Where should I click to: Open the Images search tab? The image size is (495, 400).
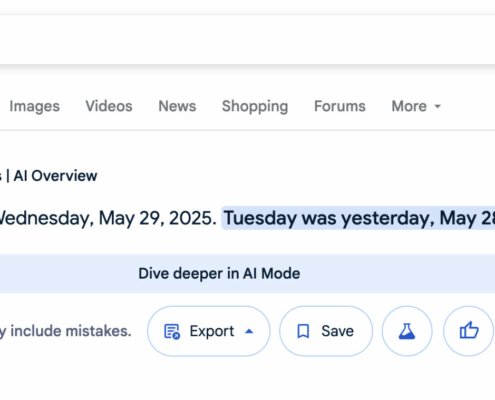34,106
